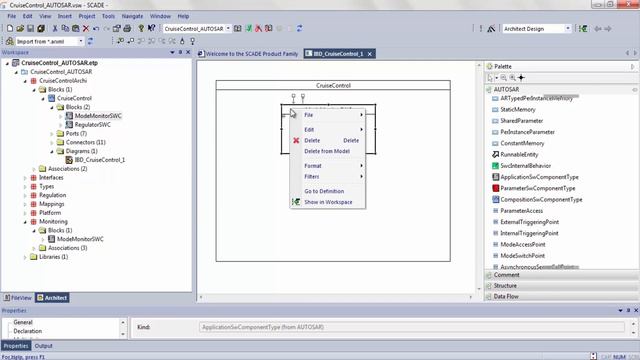Switch to the Output tab
640x360 pixels.
(43, 346)
